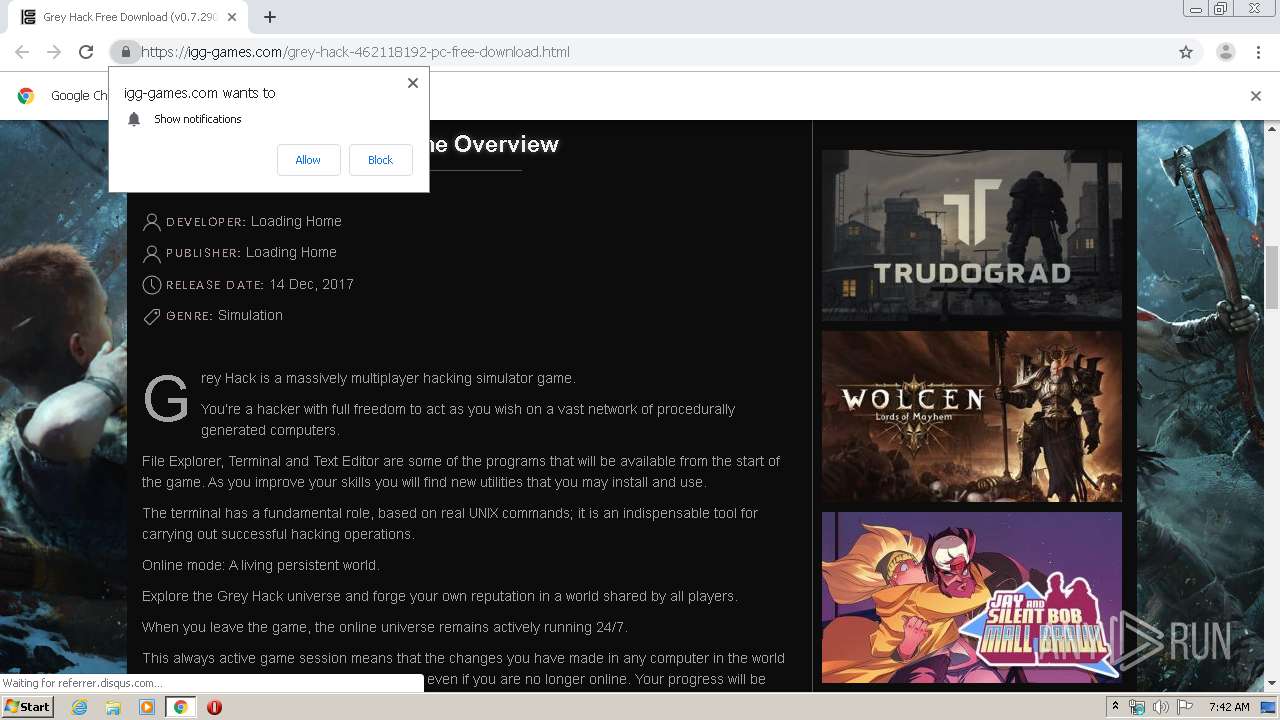Allow notifications from igg-games.com
The image size is (1280, 720).
coord(308,160)
